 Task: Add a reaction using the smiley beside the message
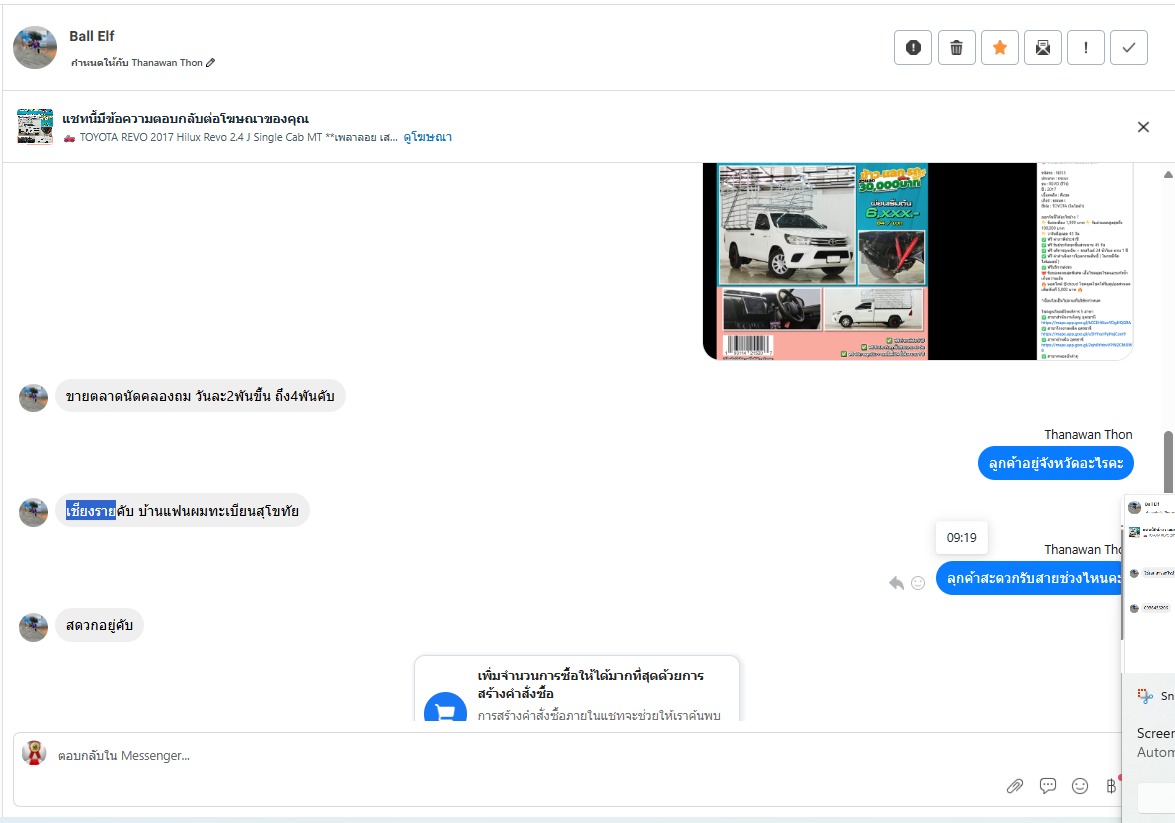(918, 583)
